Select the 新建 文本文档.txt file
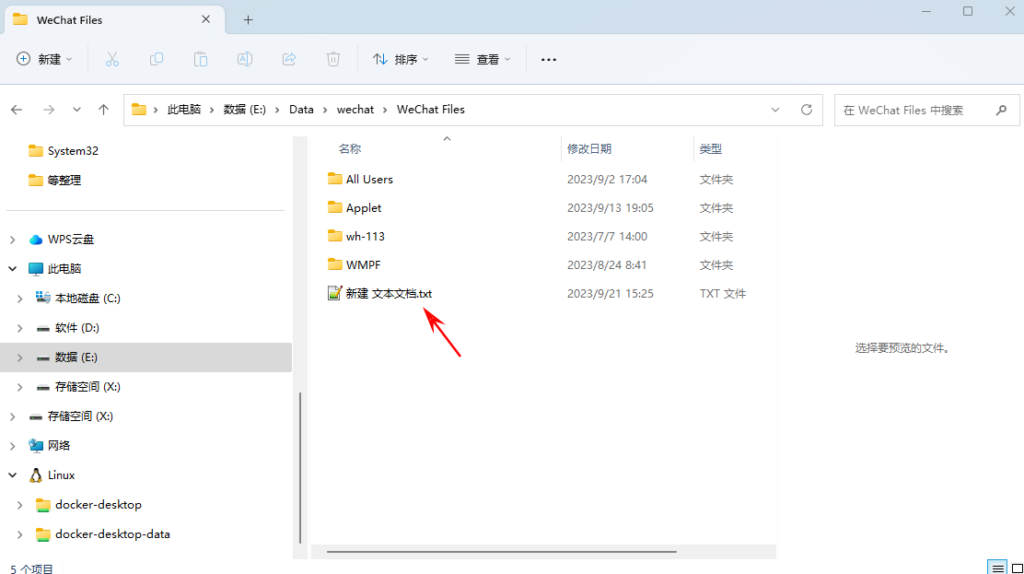1024x574 pixels. coord(388,294)
